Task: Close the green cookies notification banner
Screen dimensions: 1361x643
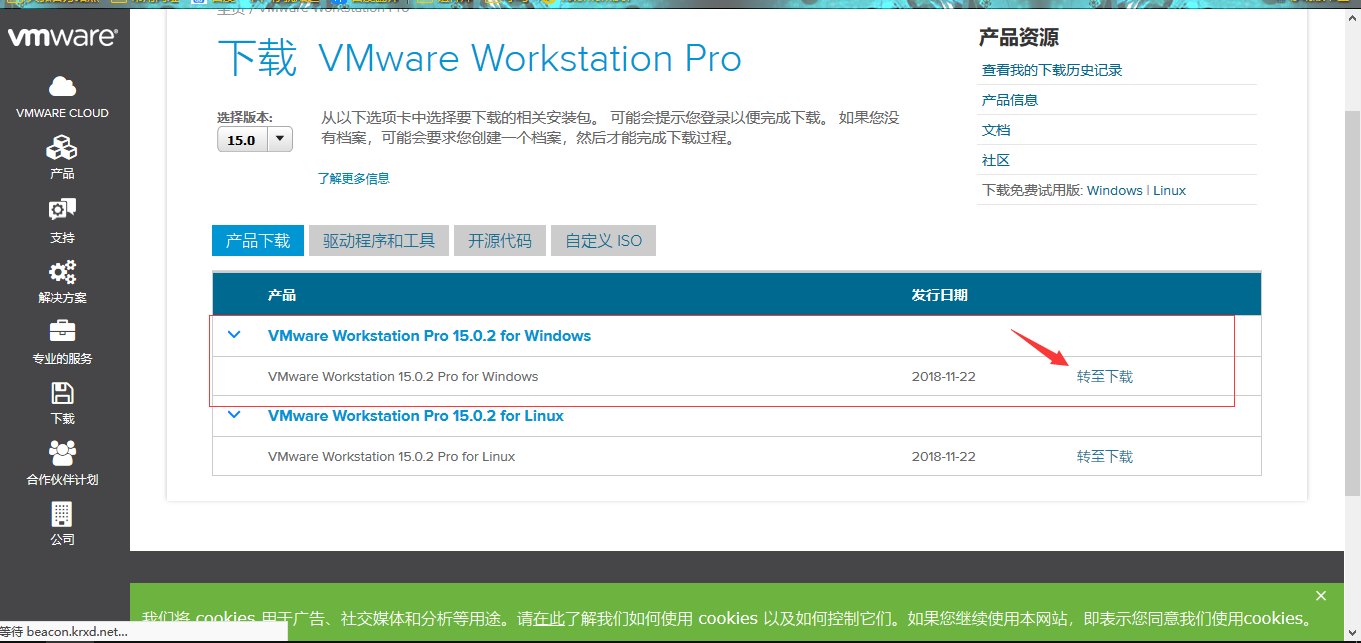Action: click(1321, 596)
